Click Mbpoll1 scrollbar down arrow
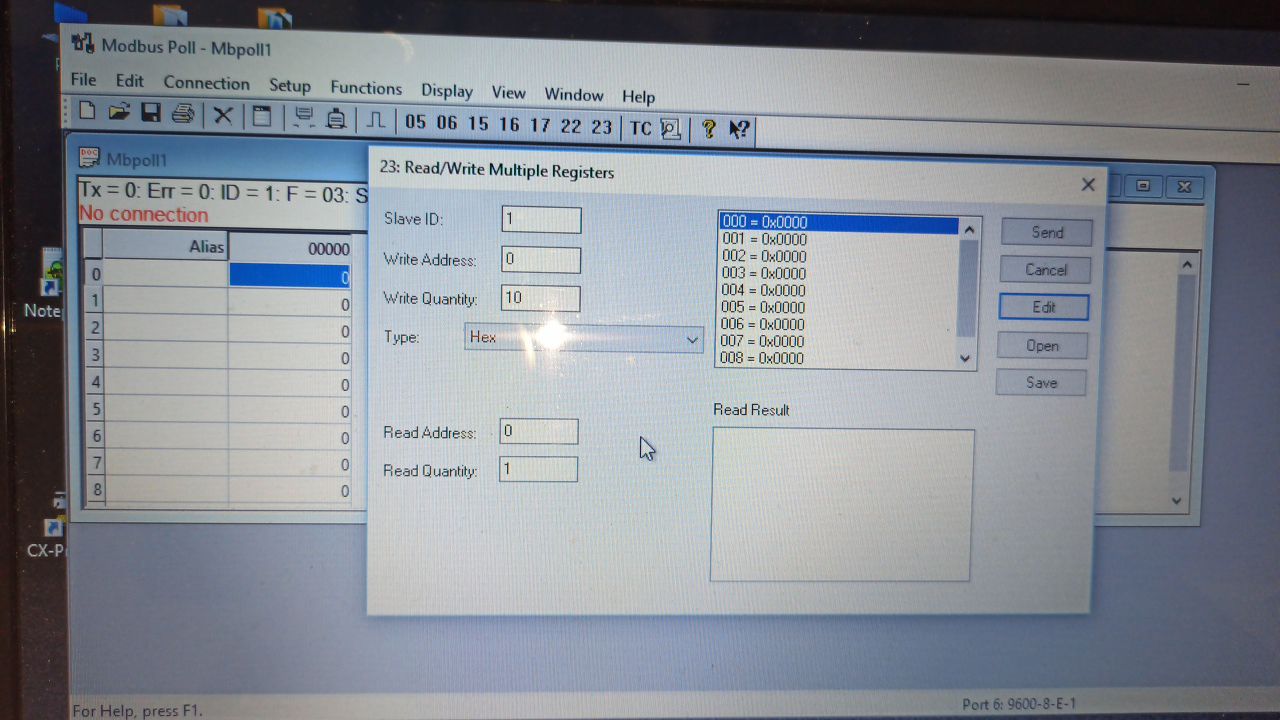 pyautogui.click(x=1178, y=501)
